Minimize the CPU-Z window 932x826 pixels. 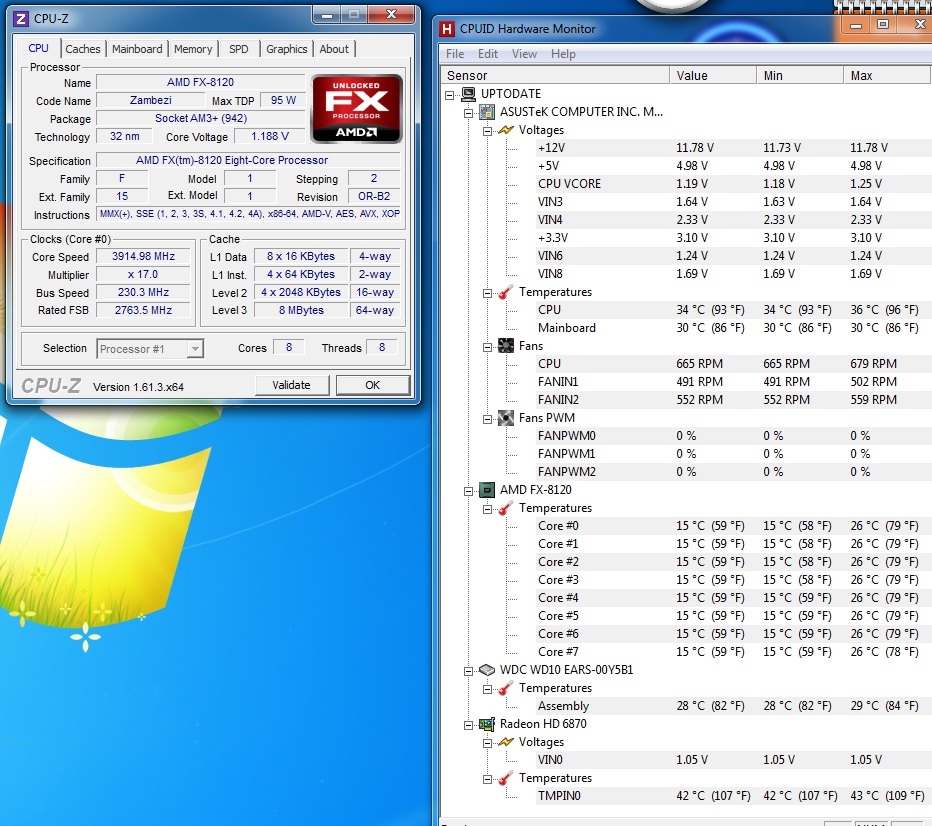[326, 15]
